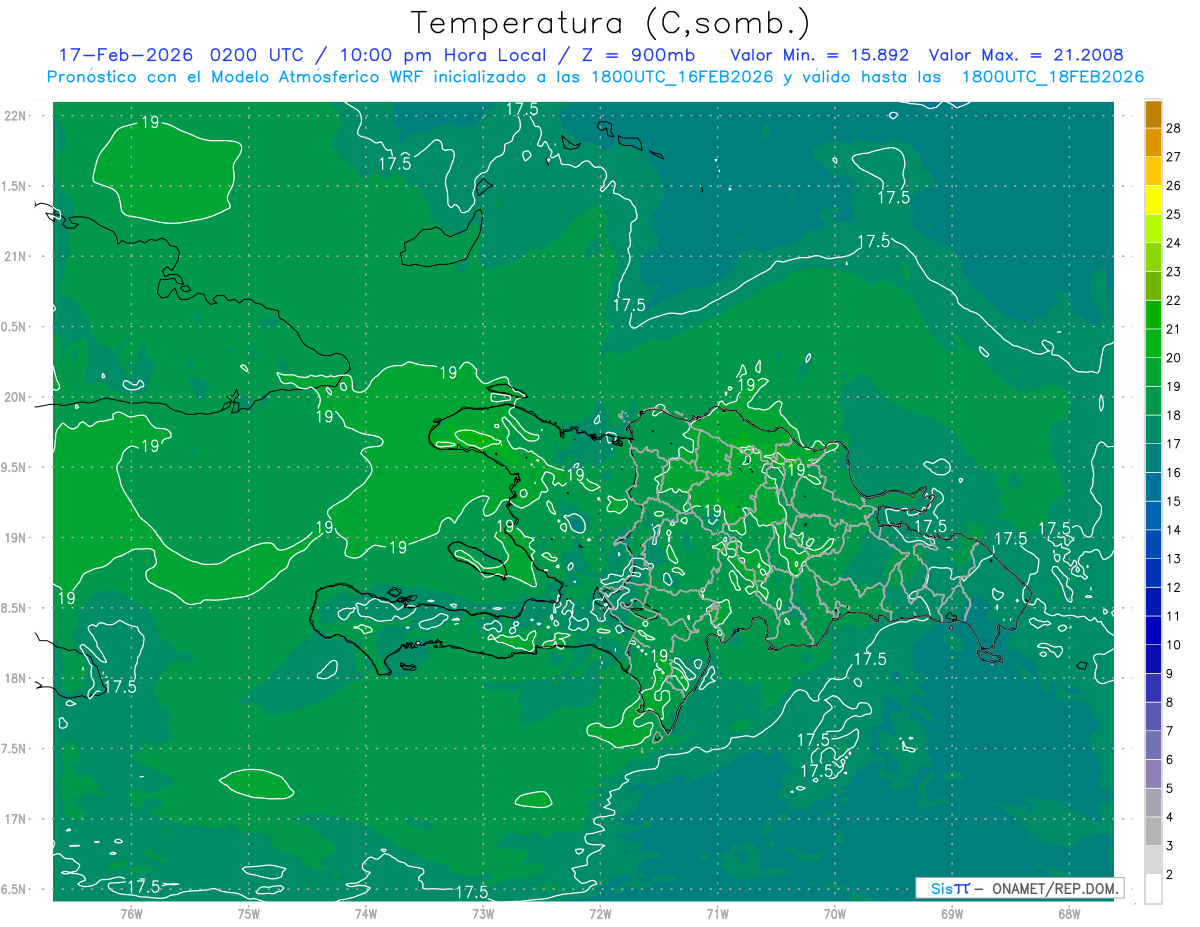The height and width of the screenshot is (927, 1200).
Task: Click the legend scale label '15'
Action: coord(1174,501)
